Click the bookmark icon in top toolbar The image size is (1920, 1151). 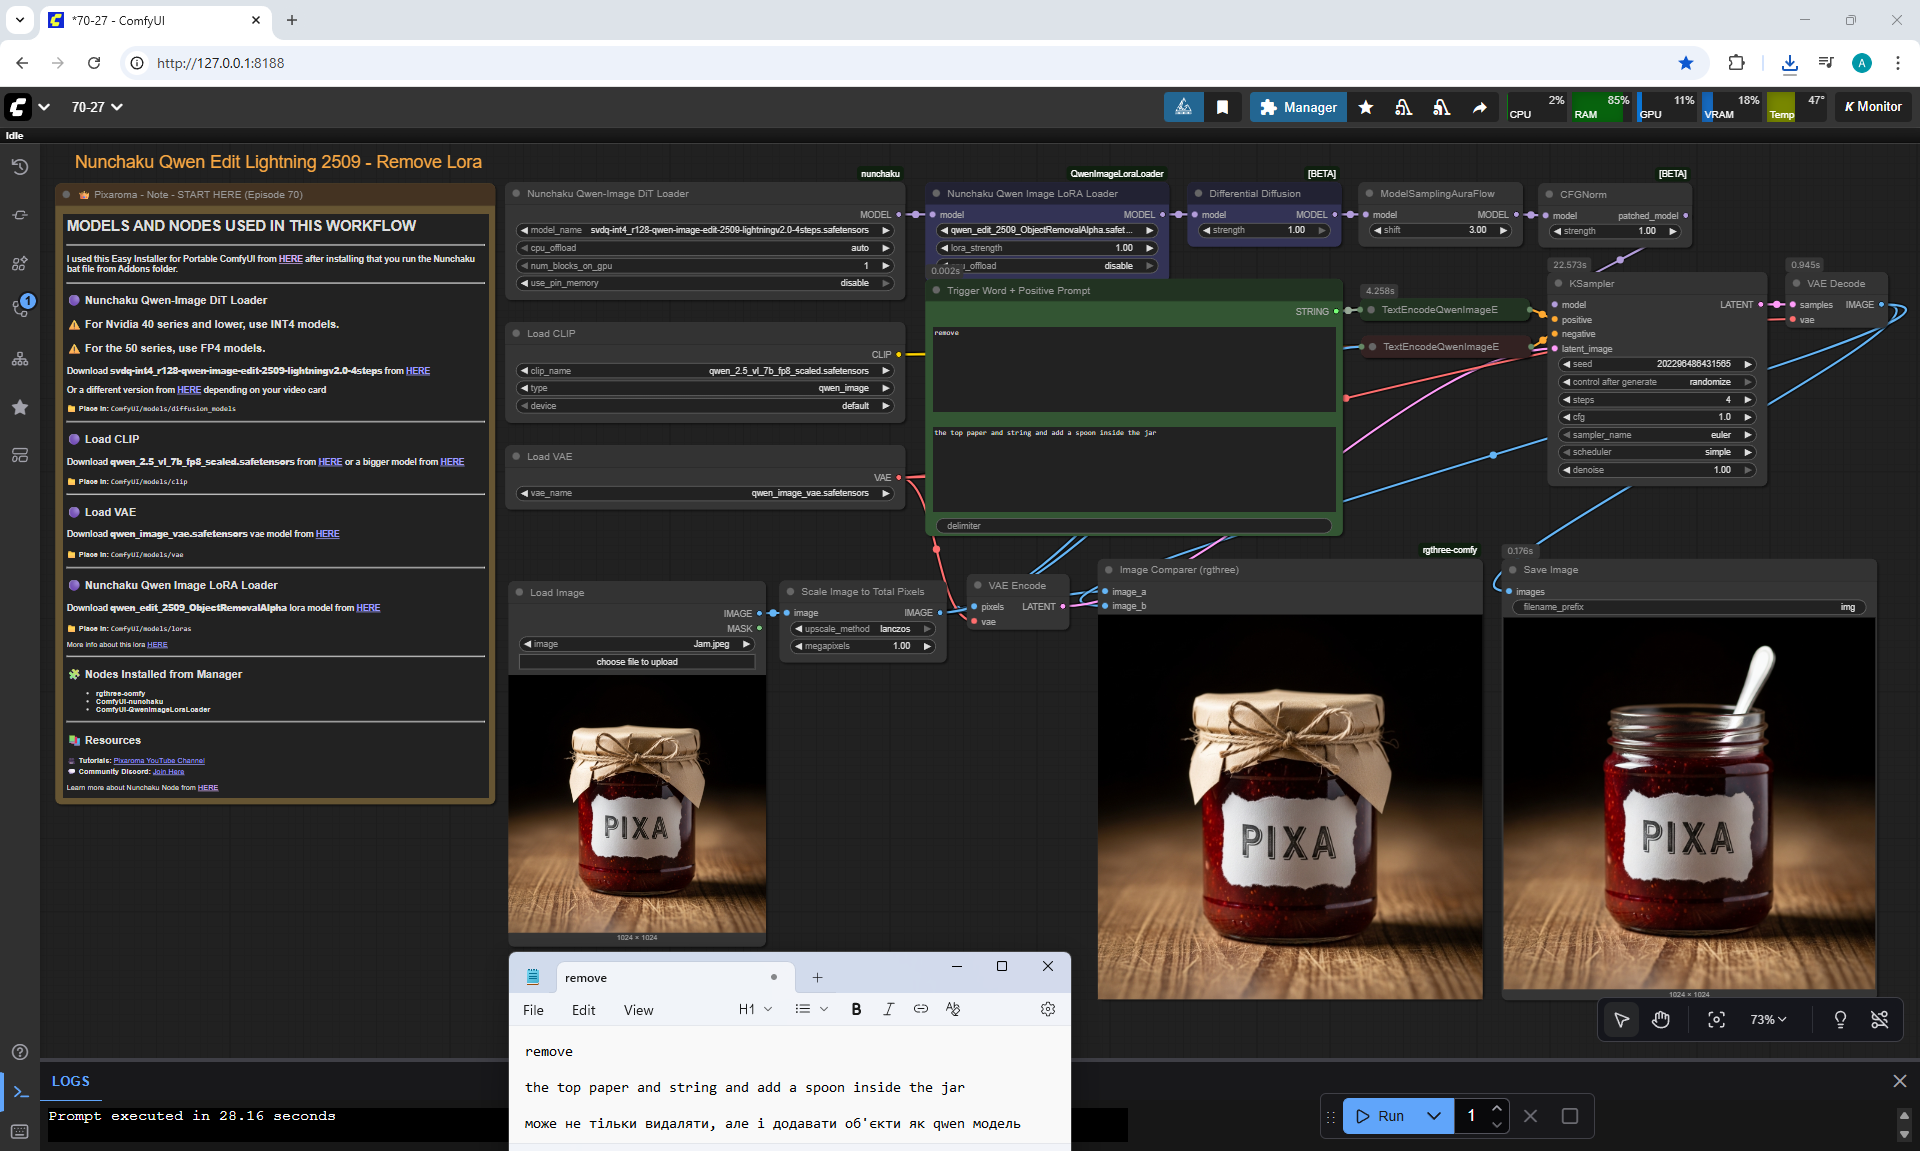[1222, 107]
